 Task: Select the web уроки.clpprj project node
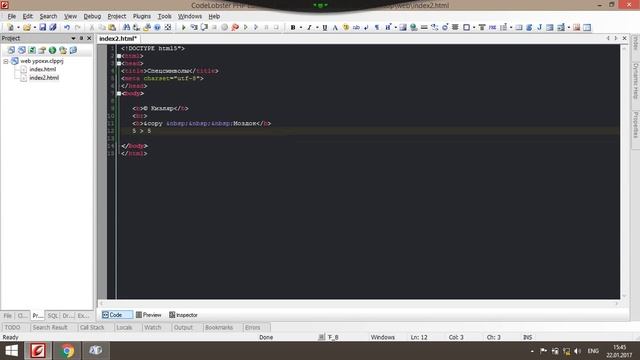42,61
